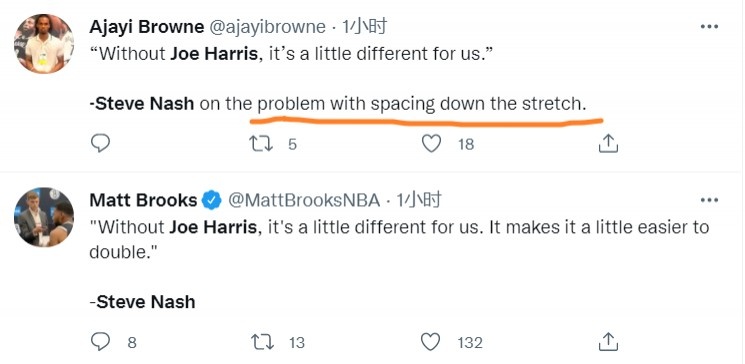This screenshot has height=364, width=745.
Task: Retweet Matt Brooks' tweet with 13 retweets
Action: pos(262,342)
